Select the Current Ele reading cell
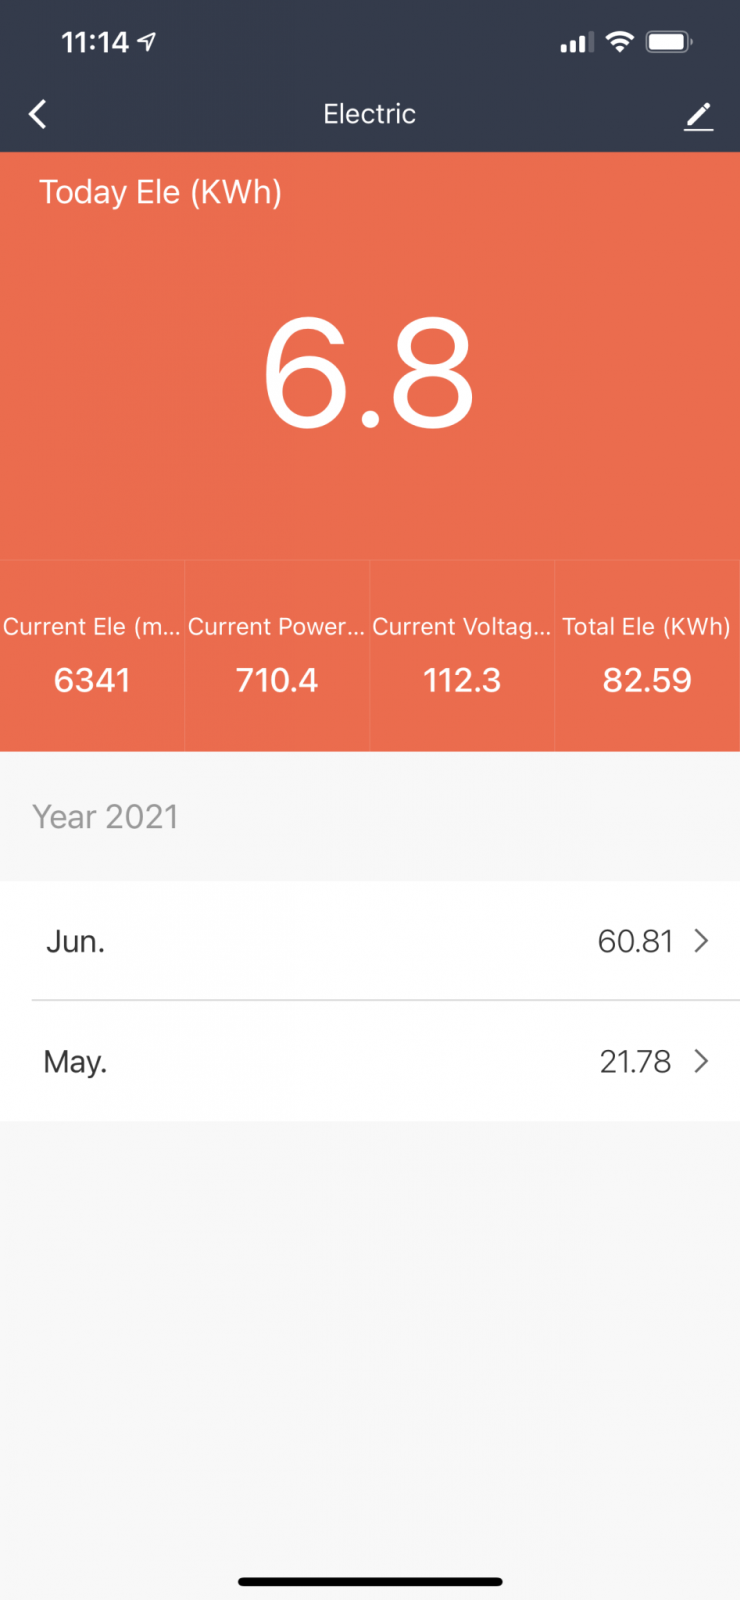This screenshot has width=740, height=1600. [x=92, y=656]
